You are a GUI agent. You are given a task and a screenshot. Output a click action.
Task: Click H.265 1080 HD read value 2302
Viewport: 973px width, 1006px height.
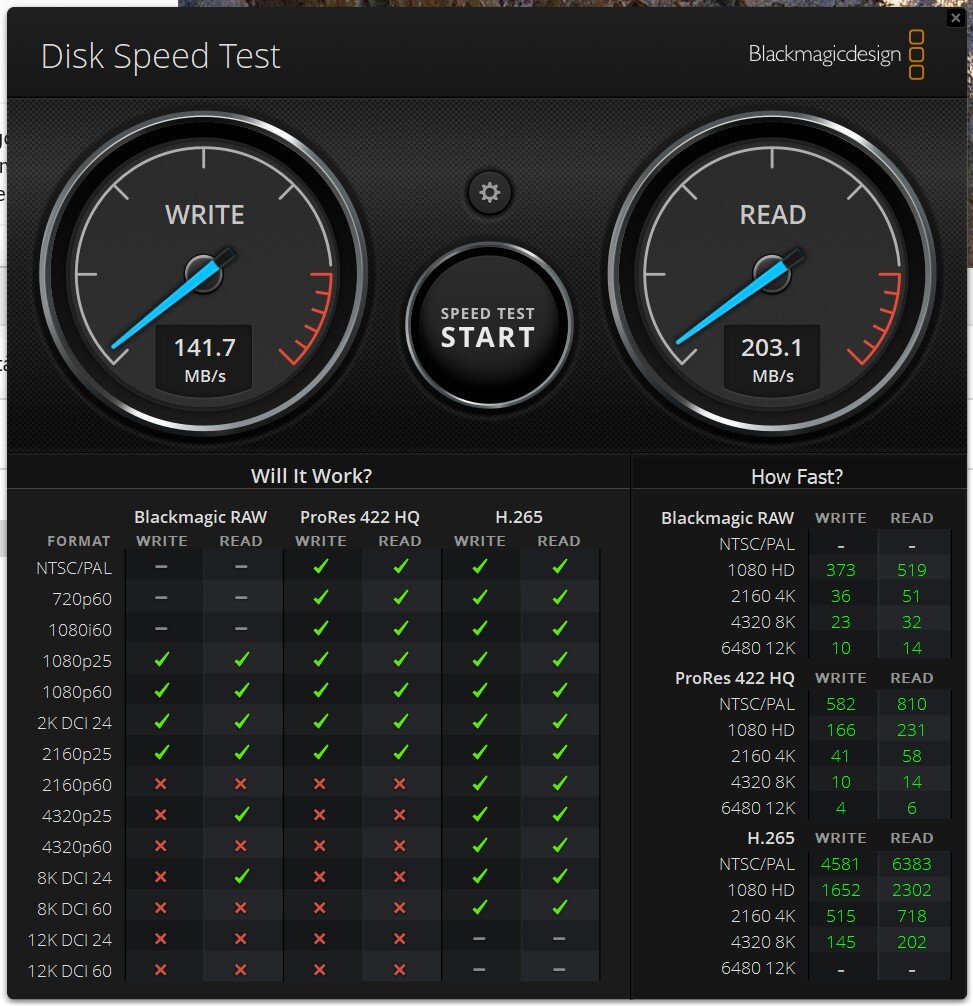pos(911,890)
